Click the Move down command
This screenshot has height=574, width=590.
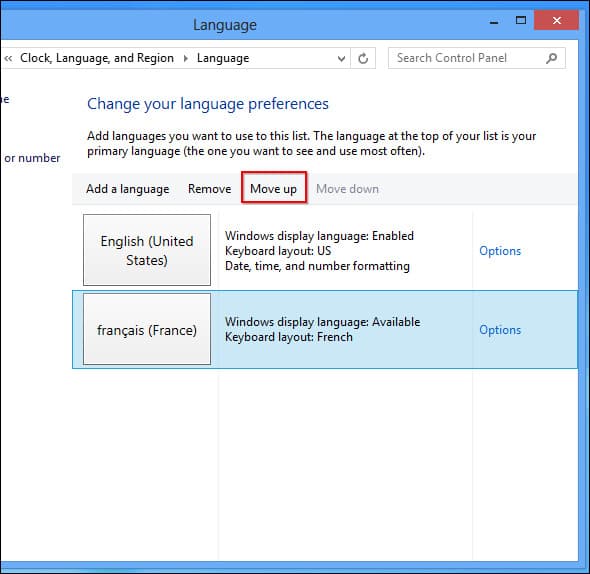point(347,189)
